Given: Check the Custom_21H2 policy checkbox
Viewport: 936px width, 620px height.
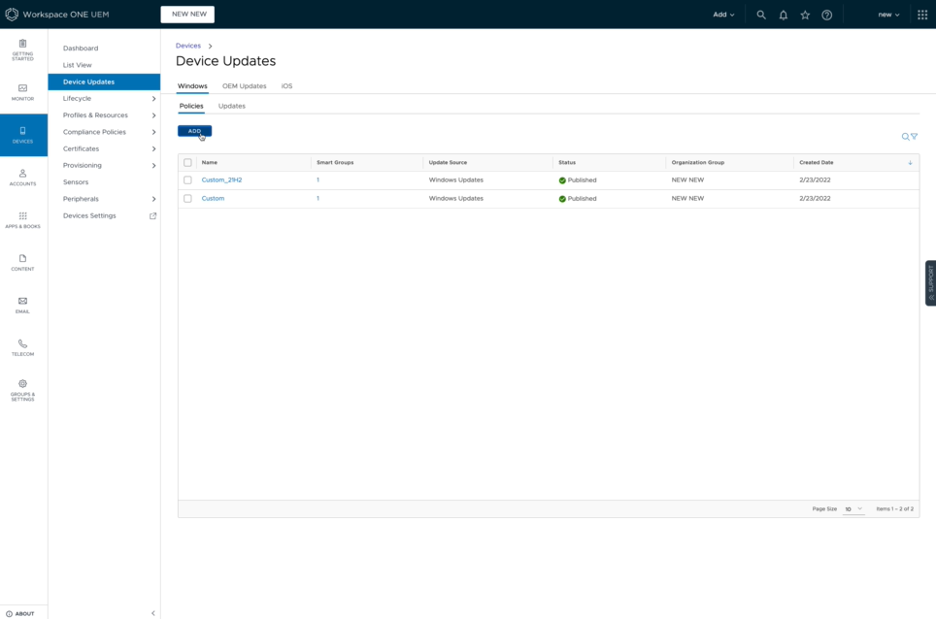Looking at the screenshot, I should pos(188,180).
